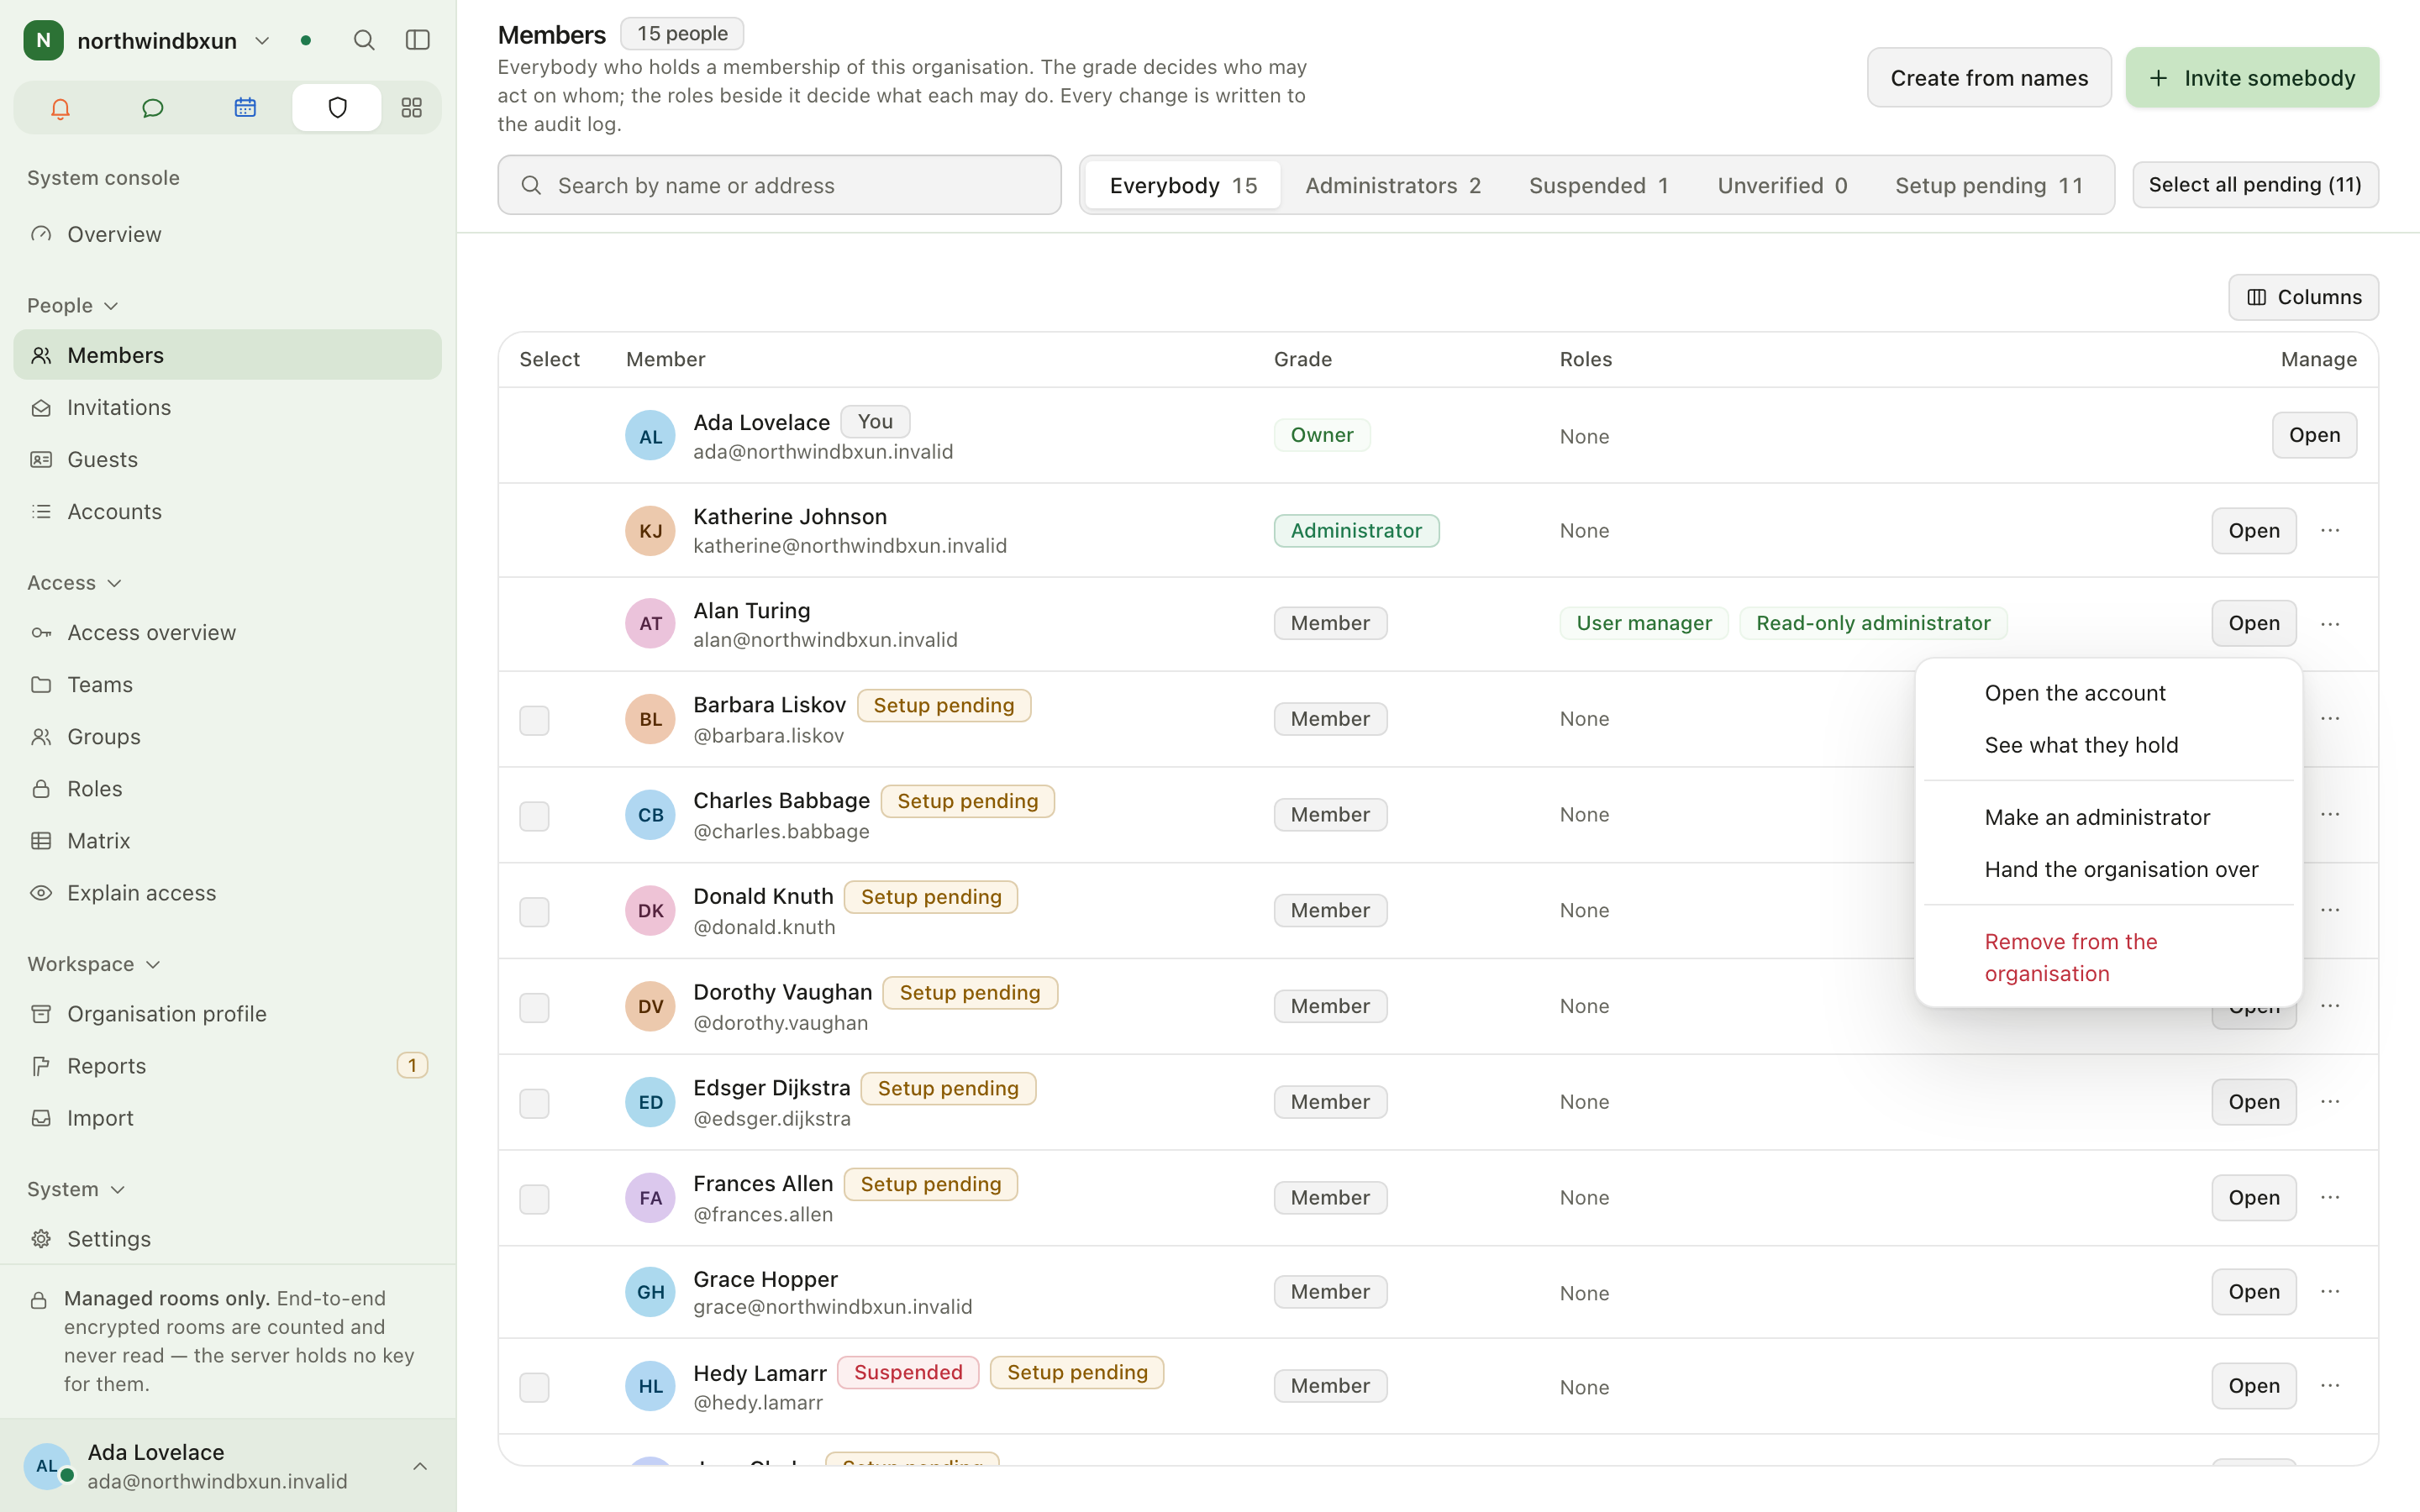Click the KJ avatar for Katherine Johnson
Viewport: 2420px width, 1512px height.
(x=650, y=530)
